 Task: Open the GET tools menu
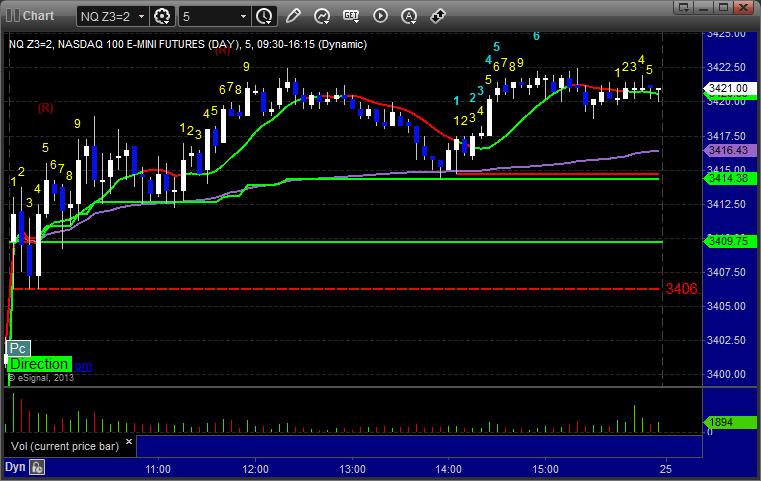[351, 16]
